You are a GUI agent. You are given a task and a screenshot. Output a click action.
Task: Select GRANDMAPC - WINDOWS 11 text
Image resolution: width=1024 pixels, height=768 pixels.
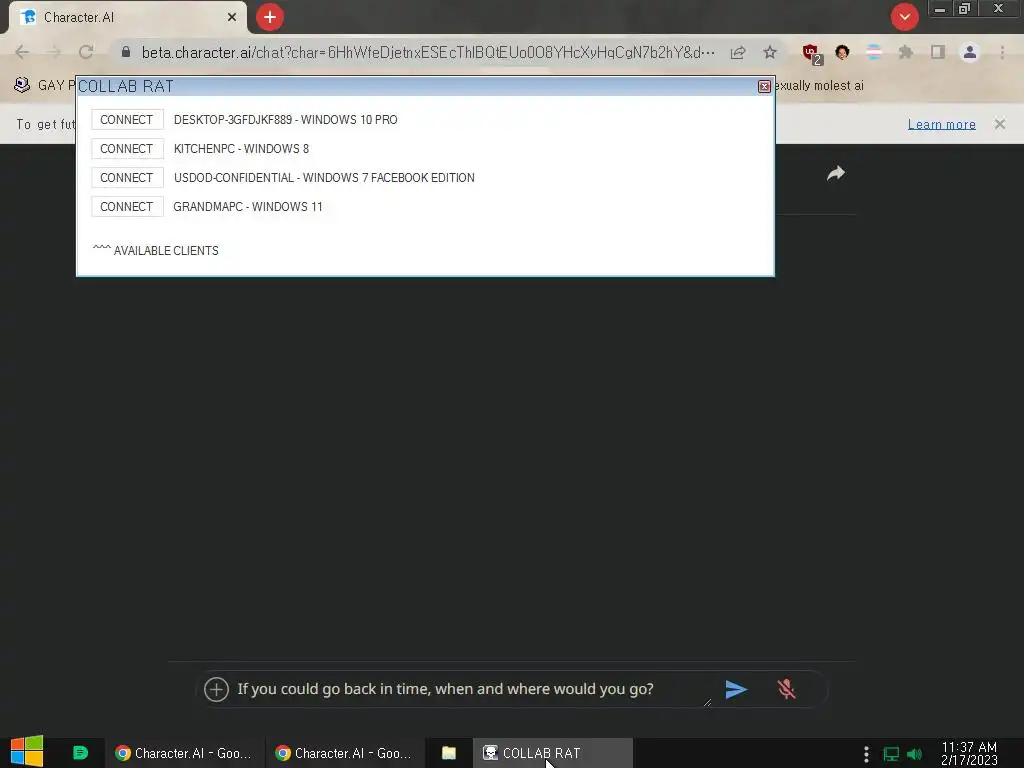[248, 206]
